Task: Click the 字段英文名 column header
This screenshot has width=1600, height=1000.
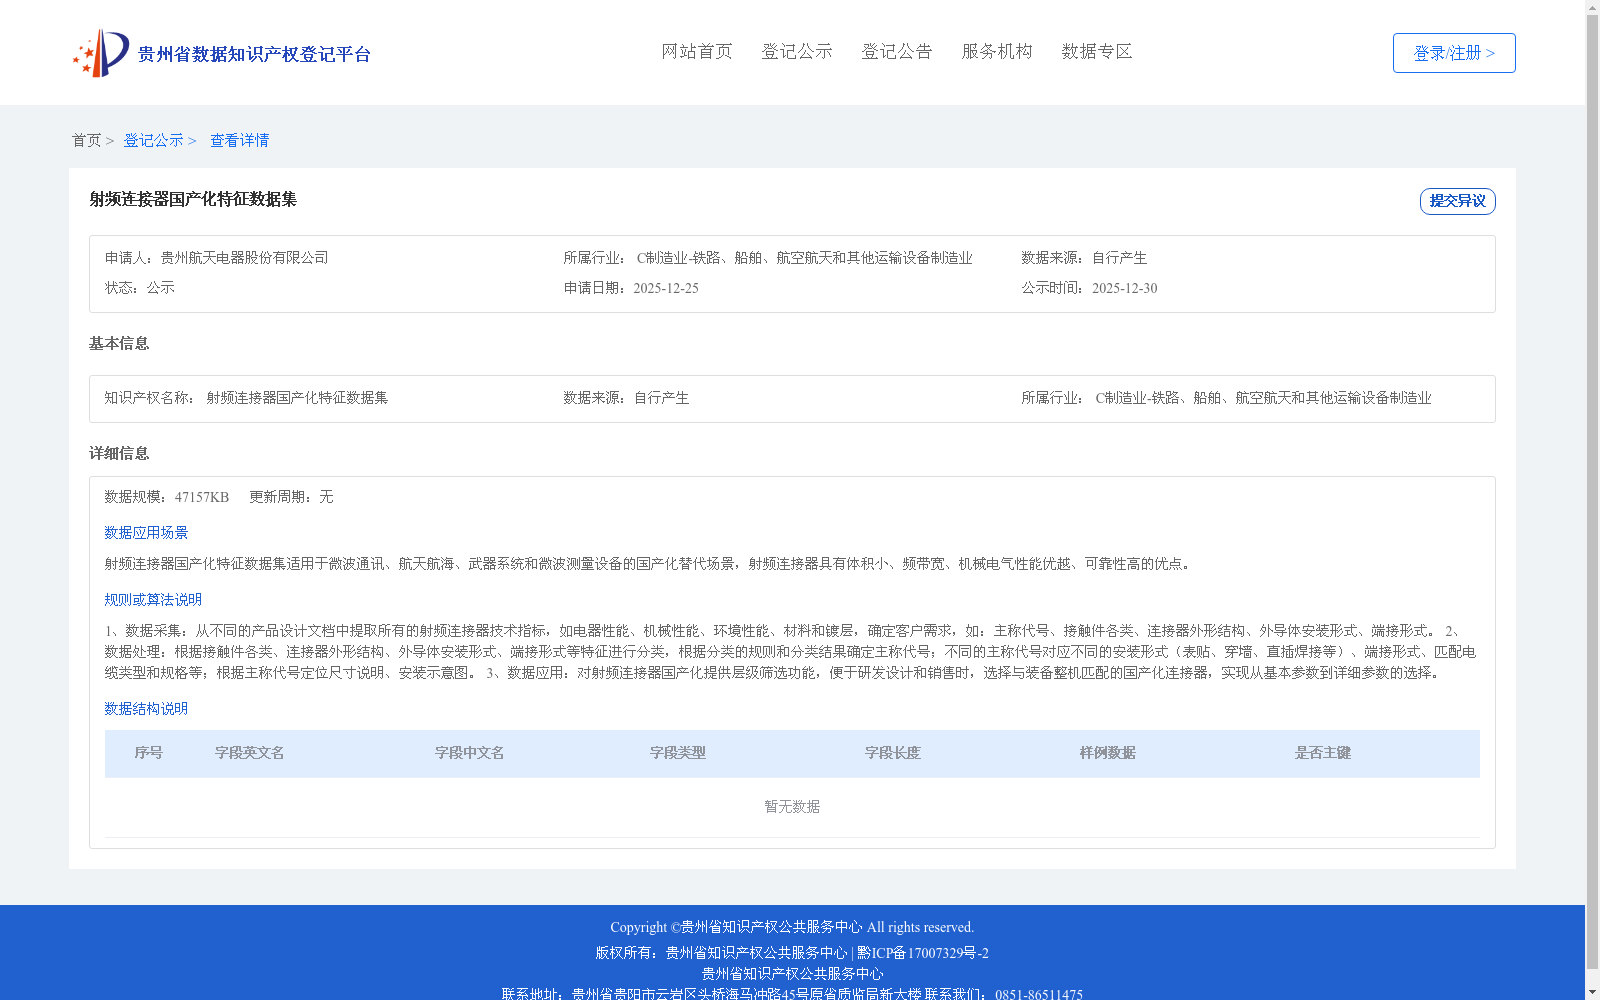Action: [250, 753]
